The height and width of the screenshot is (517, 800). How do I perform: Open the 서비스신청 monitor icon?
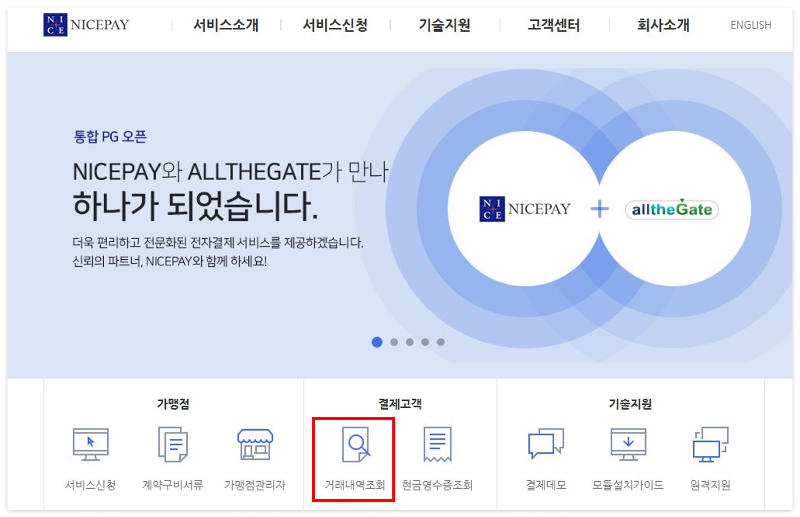[90, 445]
